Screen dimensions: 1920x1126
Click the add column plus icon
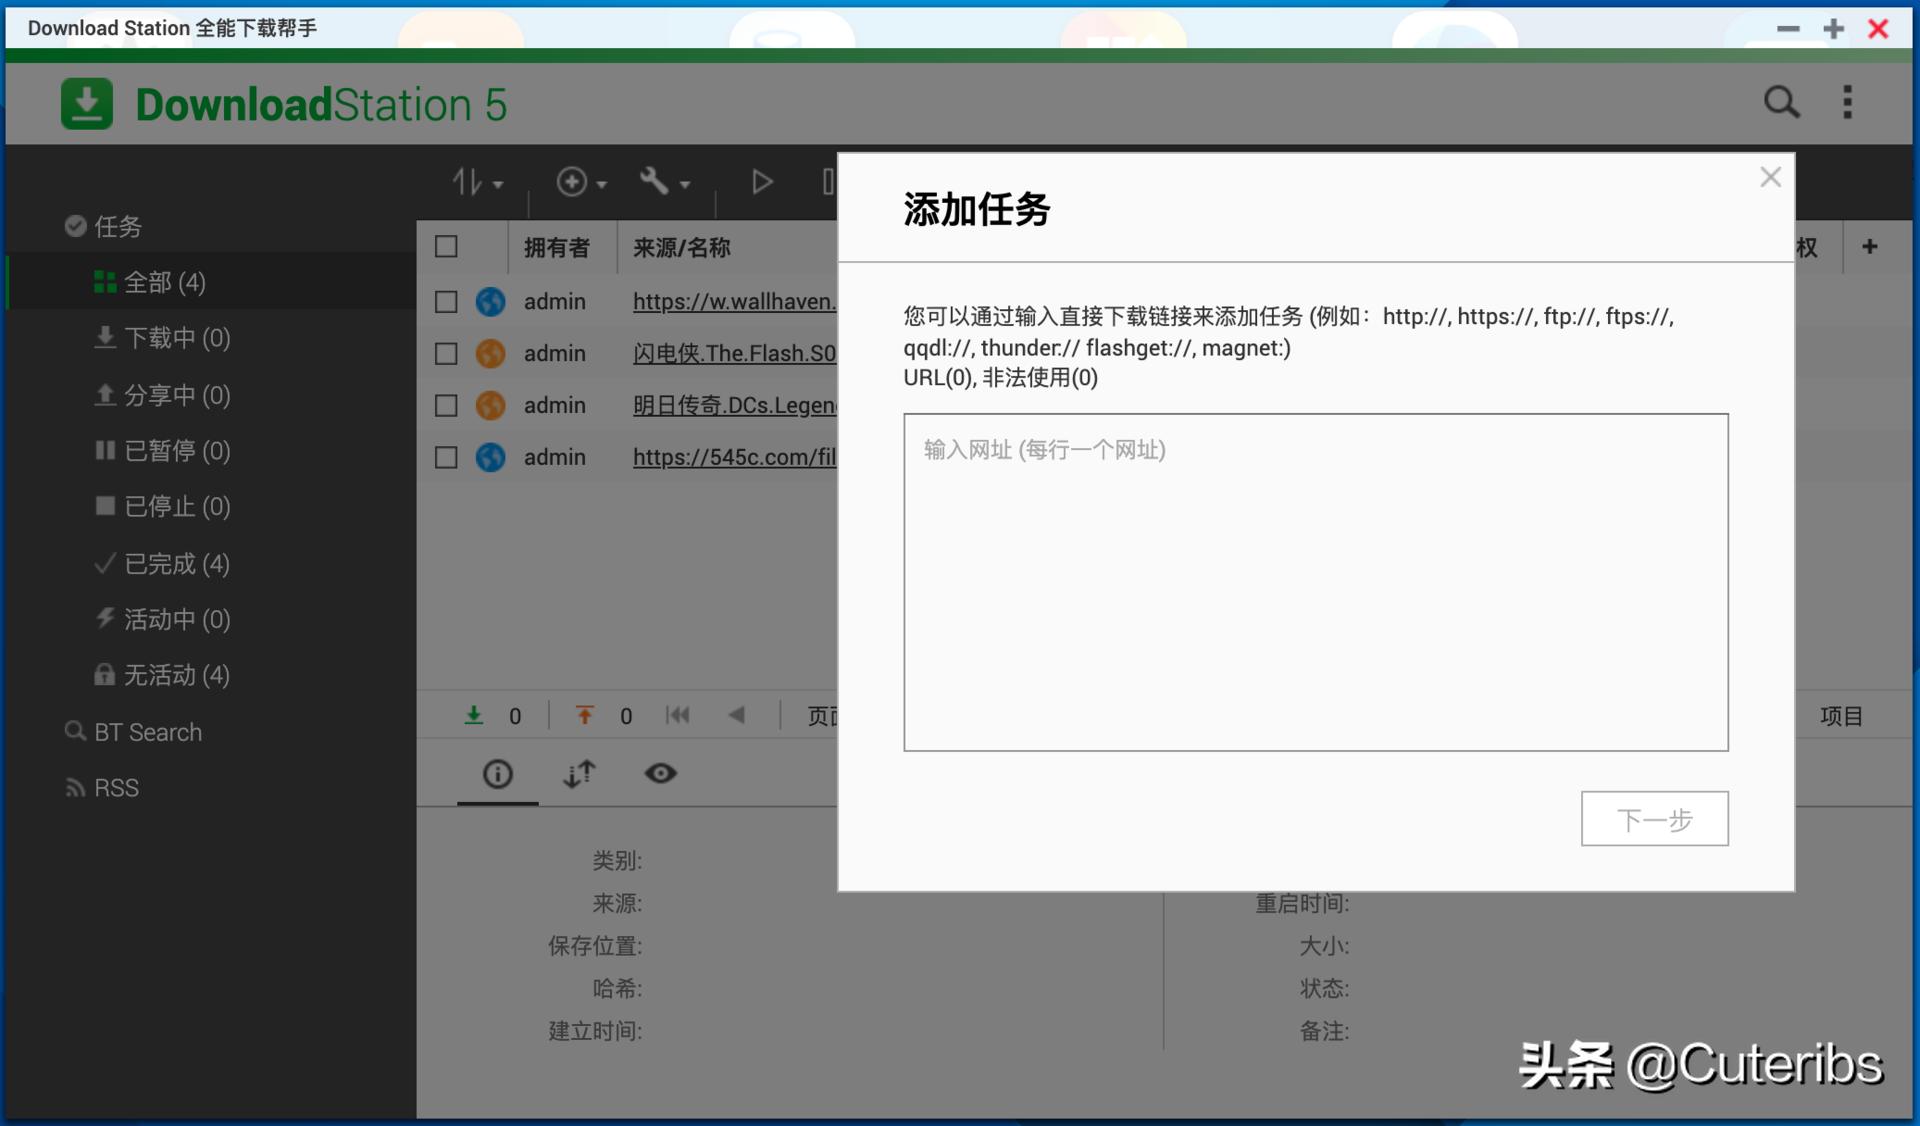(1869, 247)
